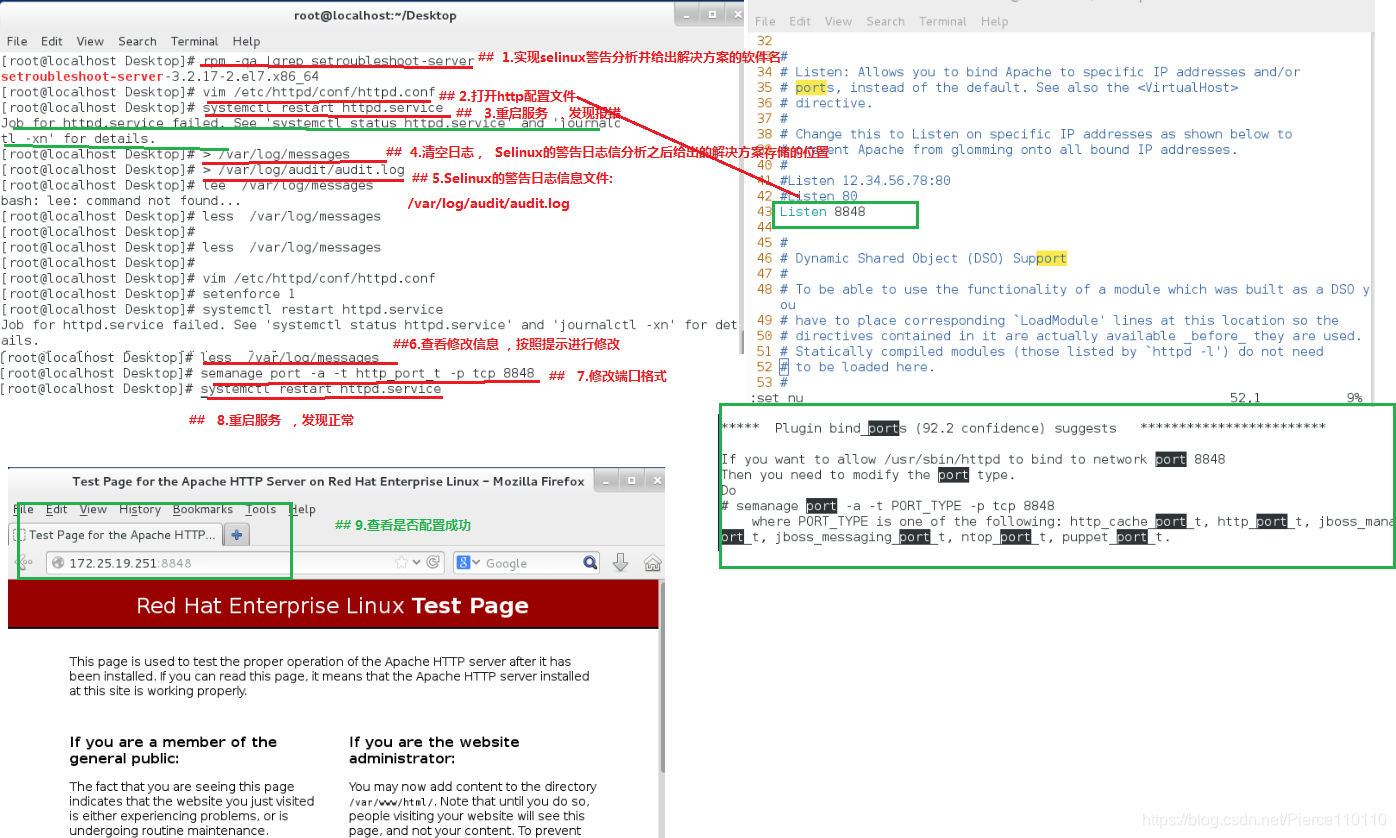
Task: Open File menu in vim terminal window
Action: (x=766, y=21)
